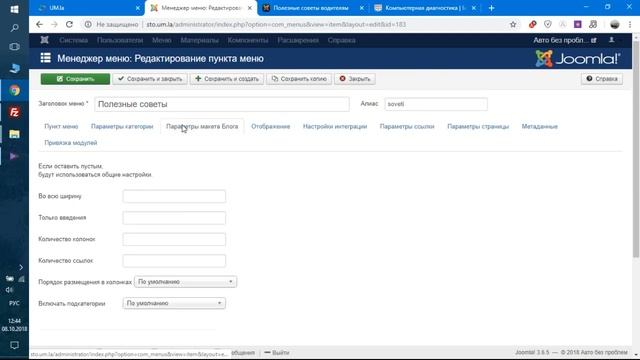Click the site info icon in address bar
Viewport: 640px width, 360px height.
pyautogui.click(x=88, y=24)
